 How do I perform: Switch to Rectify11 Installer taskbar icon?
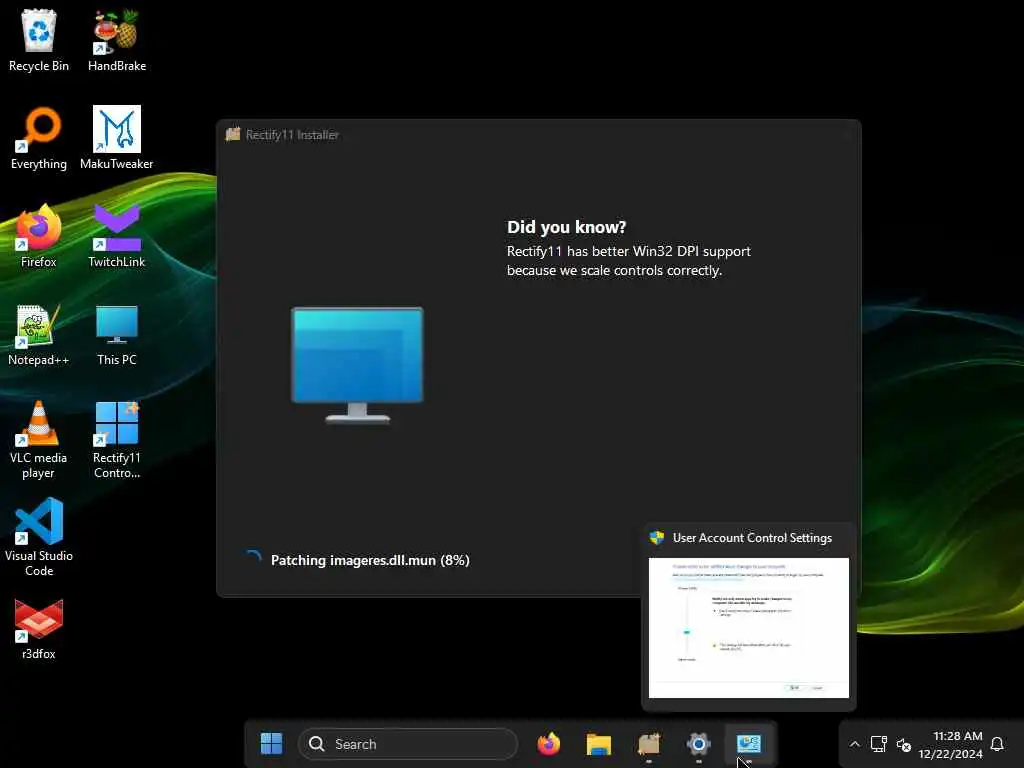648,743
